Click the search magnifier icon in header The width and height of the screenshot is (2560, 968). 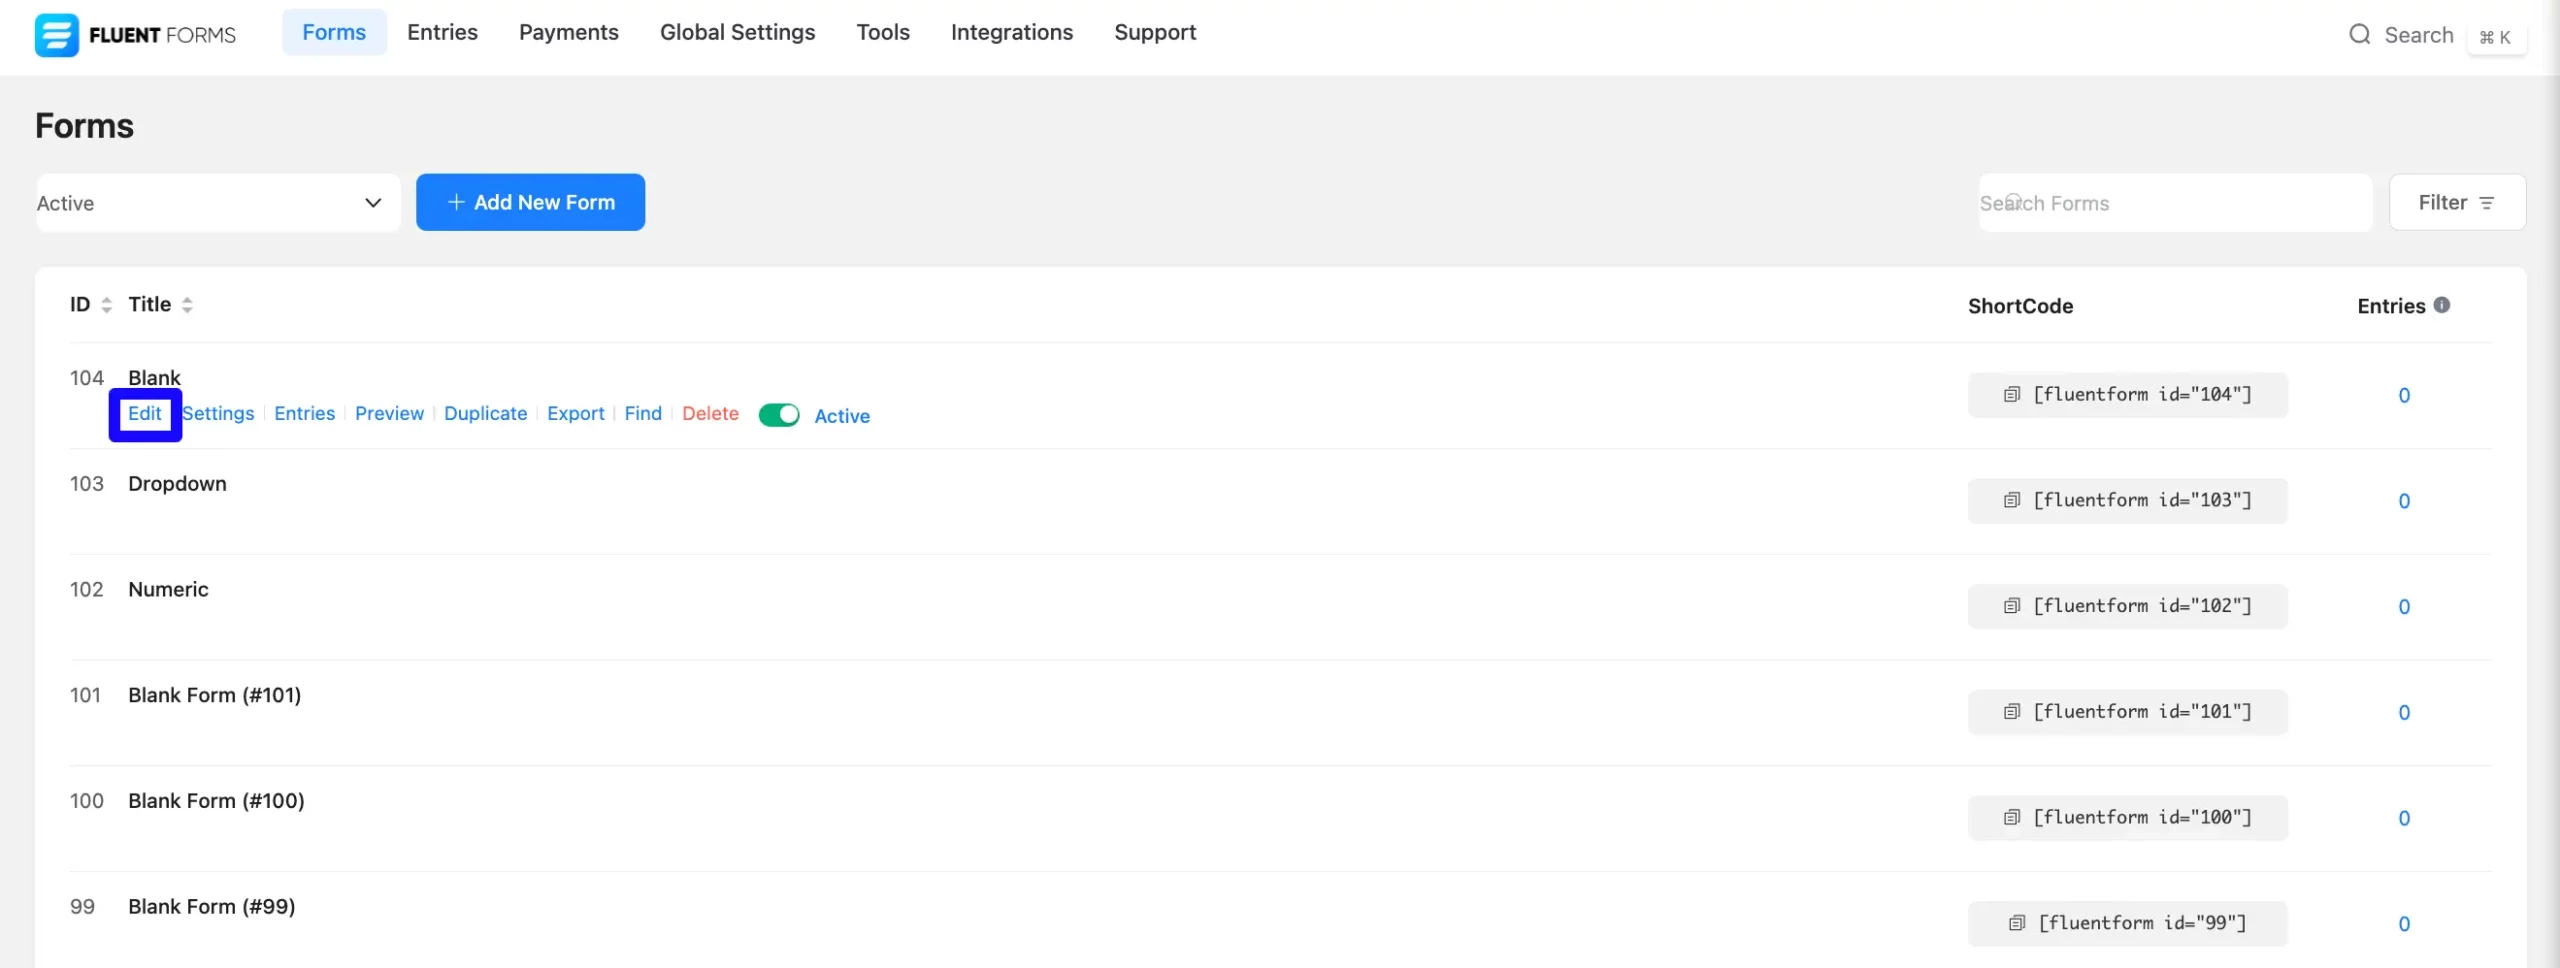[2359, 35]
